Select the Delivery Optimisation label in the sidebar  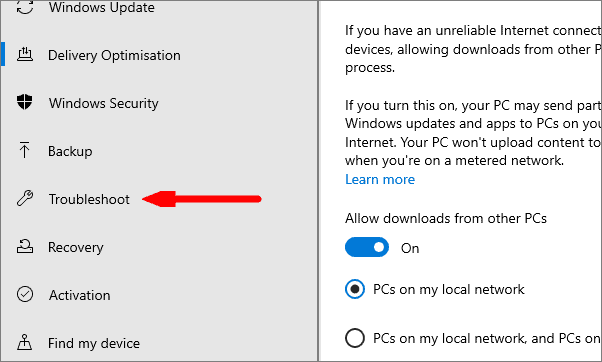click(114, 55)
